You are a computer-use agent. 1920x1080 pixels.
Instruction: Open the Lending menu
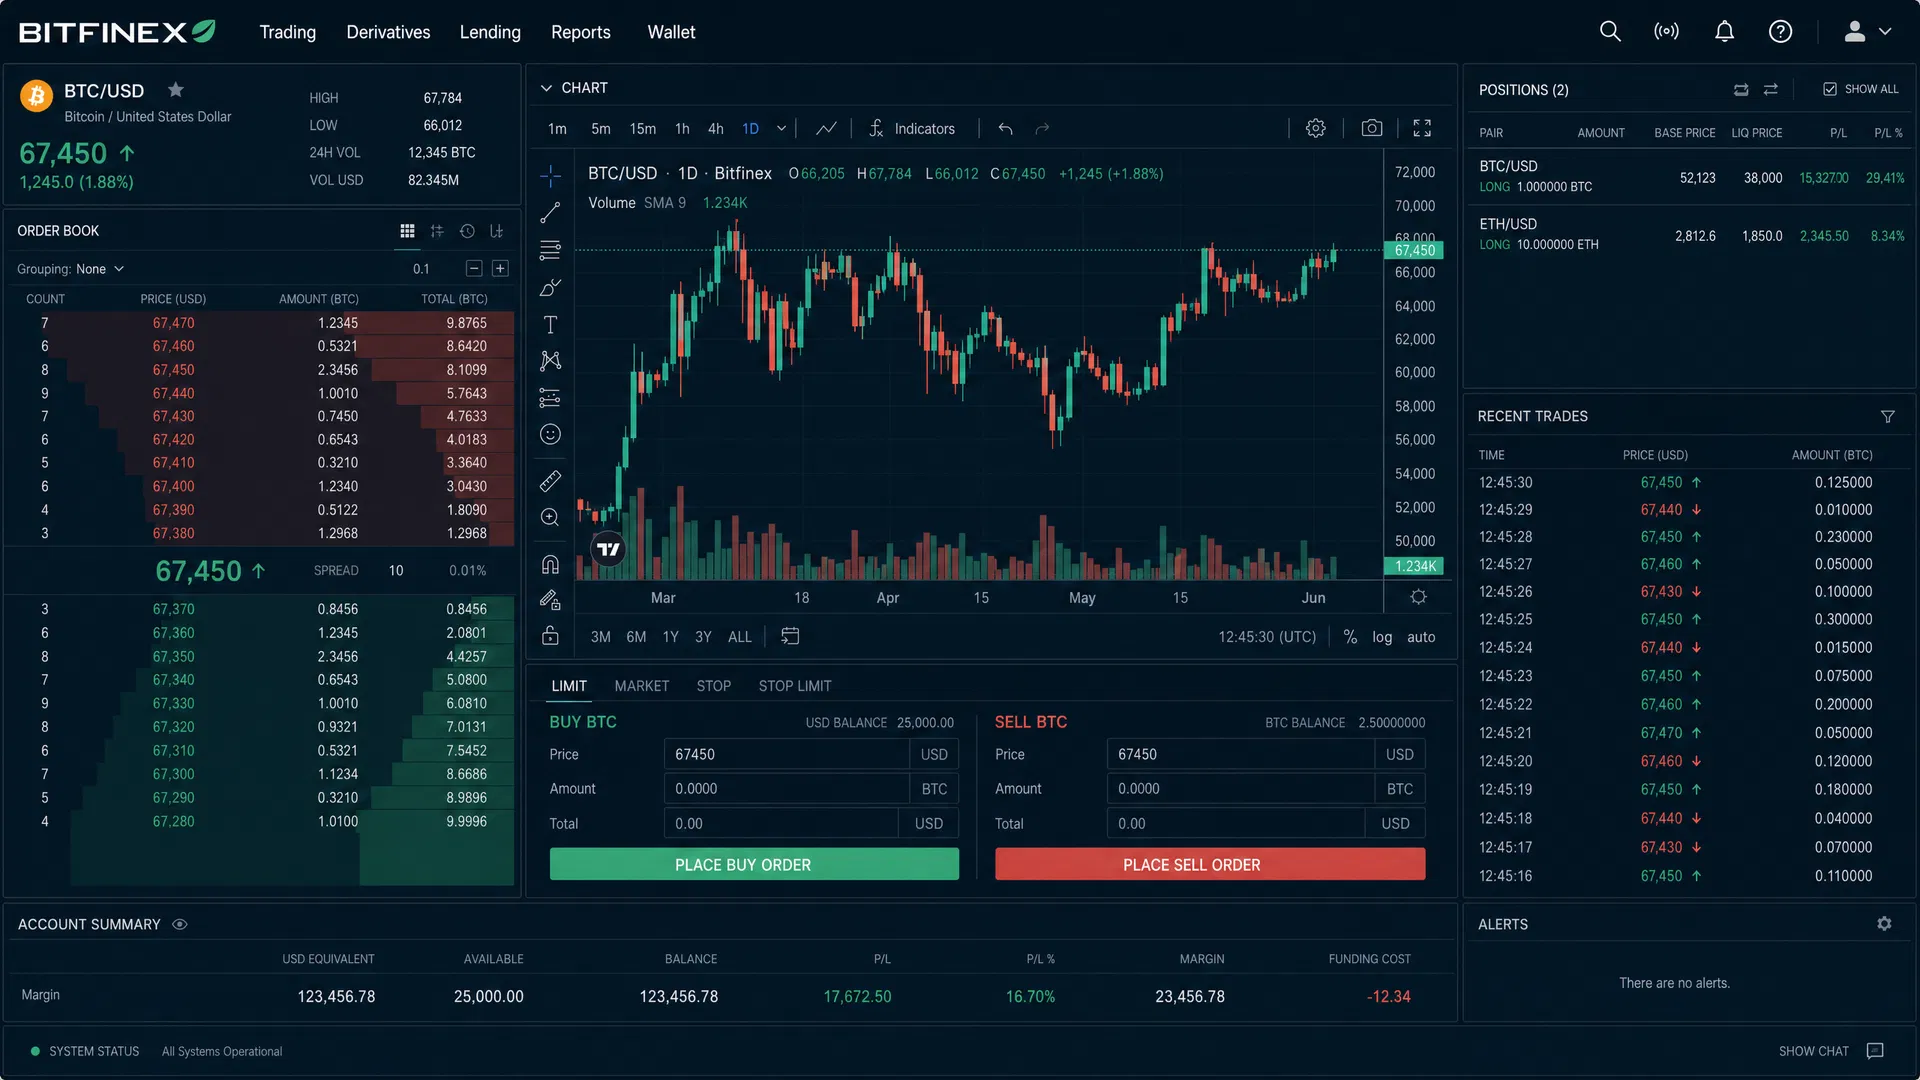490,32
